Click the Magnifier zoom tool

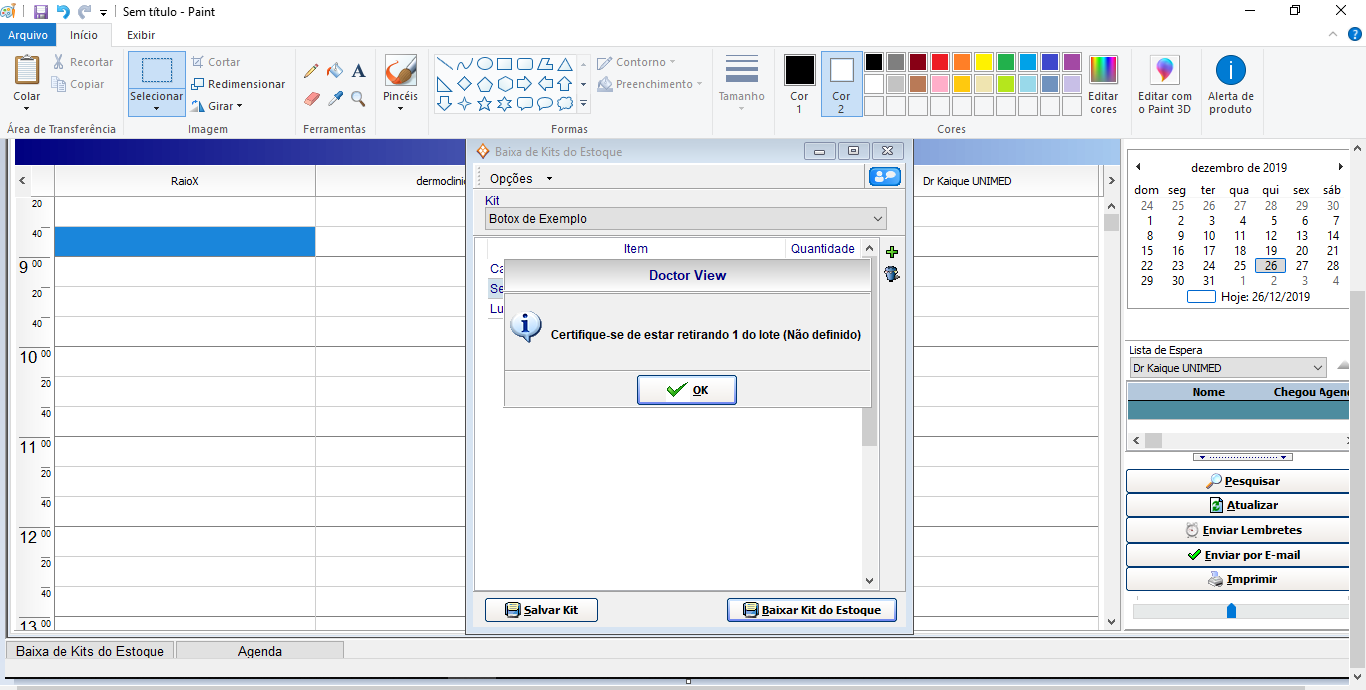coord(358,99)
